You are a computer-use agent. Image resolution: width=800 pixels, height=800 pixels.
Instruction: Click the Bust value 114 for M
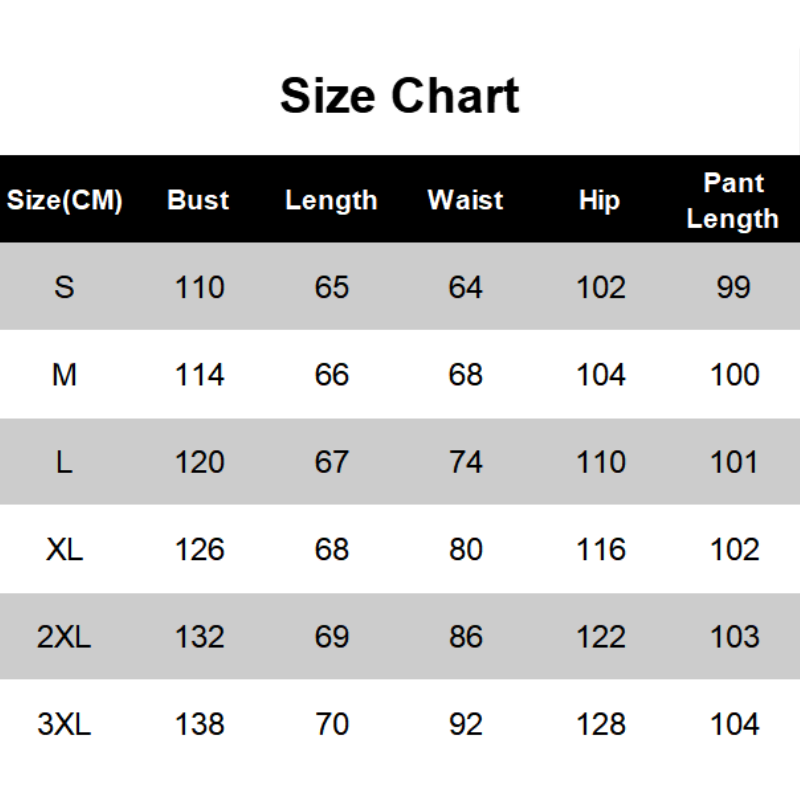pos(200,375)
